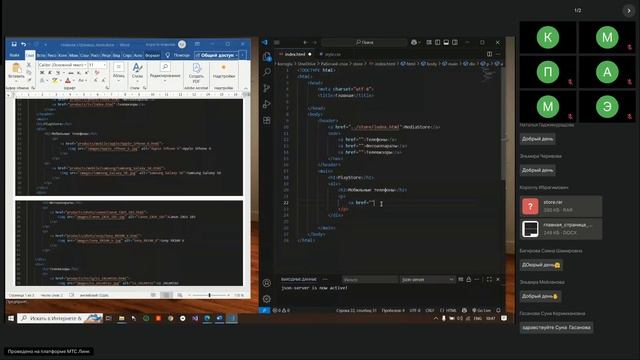This screenshot has height=360, width=640.
Task: Open the Editing (Редактирование) dropdown
Action: click(x=165, y=72)
